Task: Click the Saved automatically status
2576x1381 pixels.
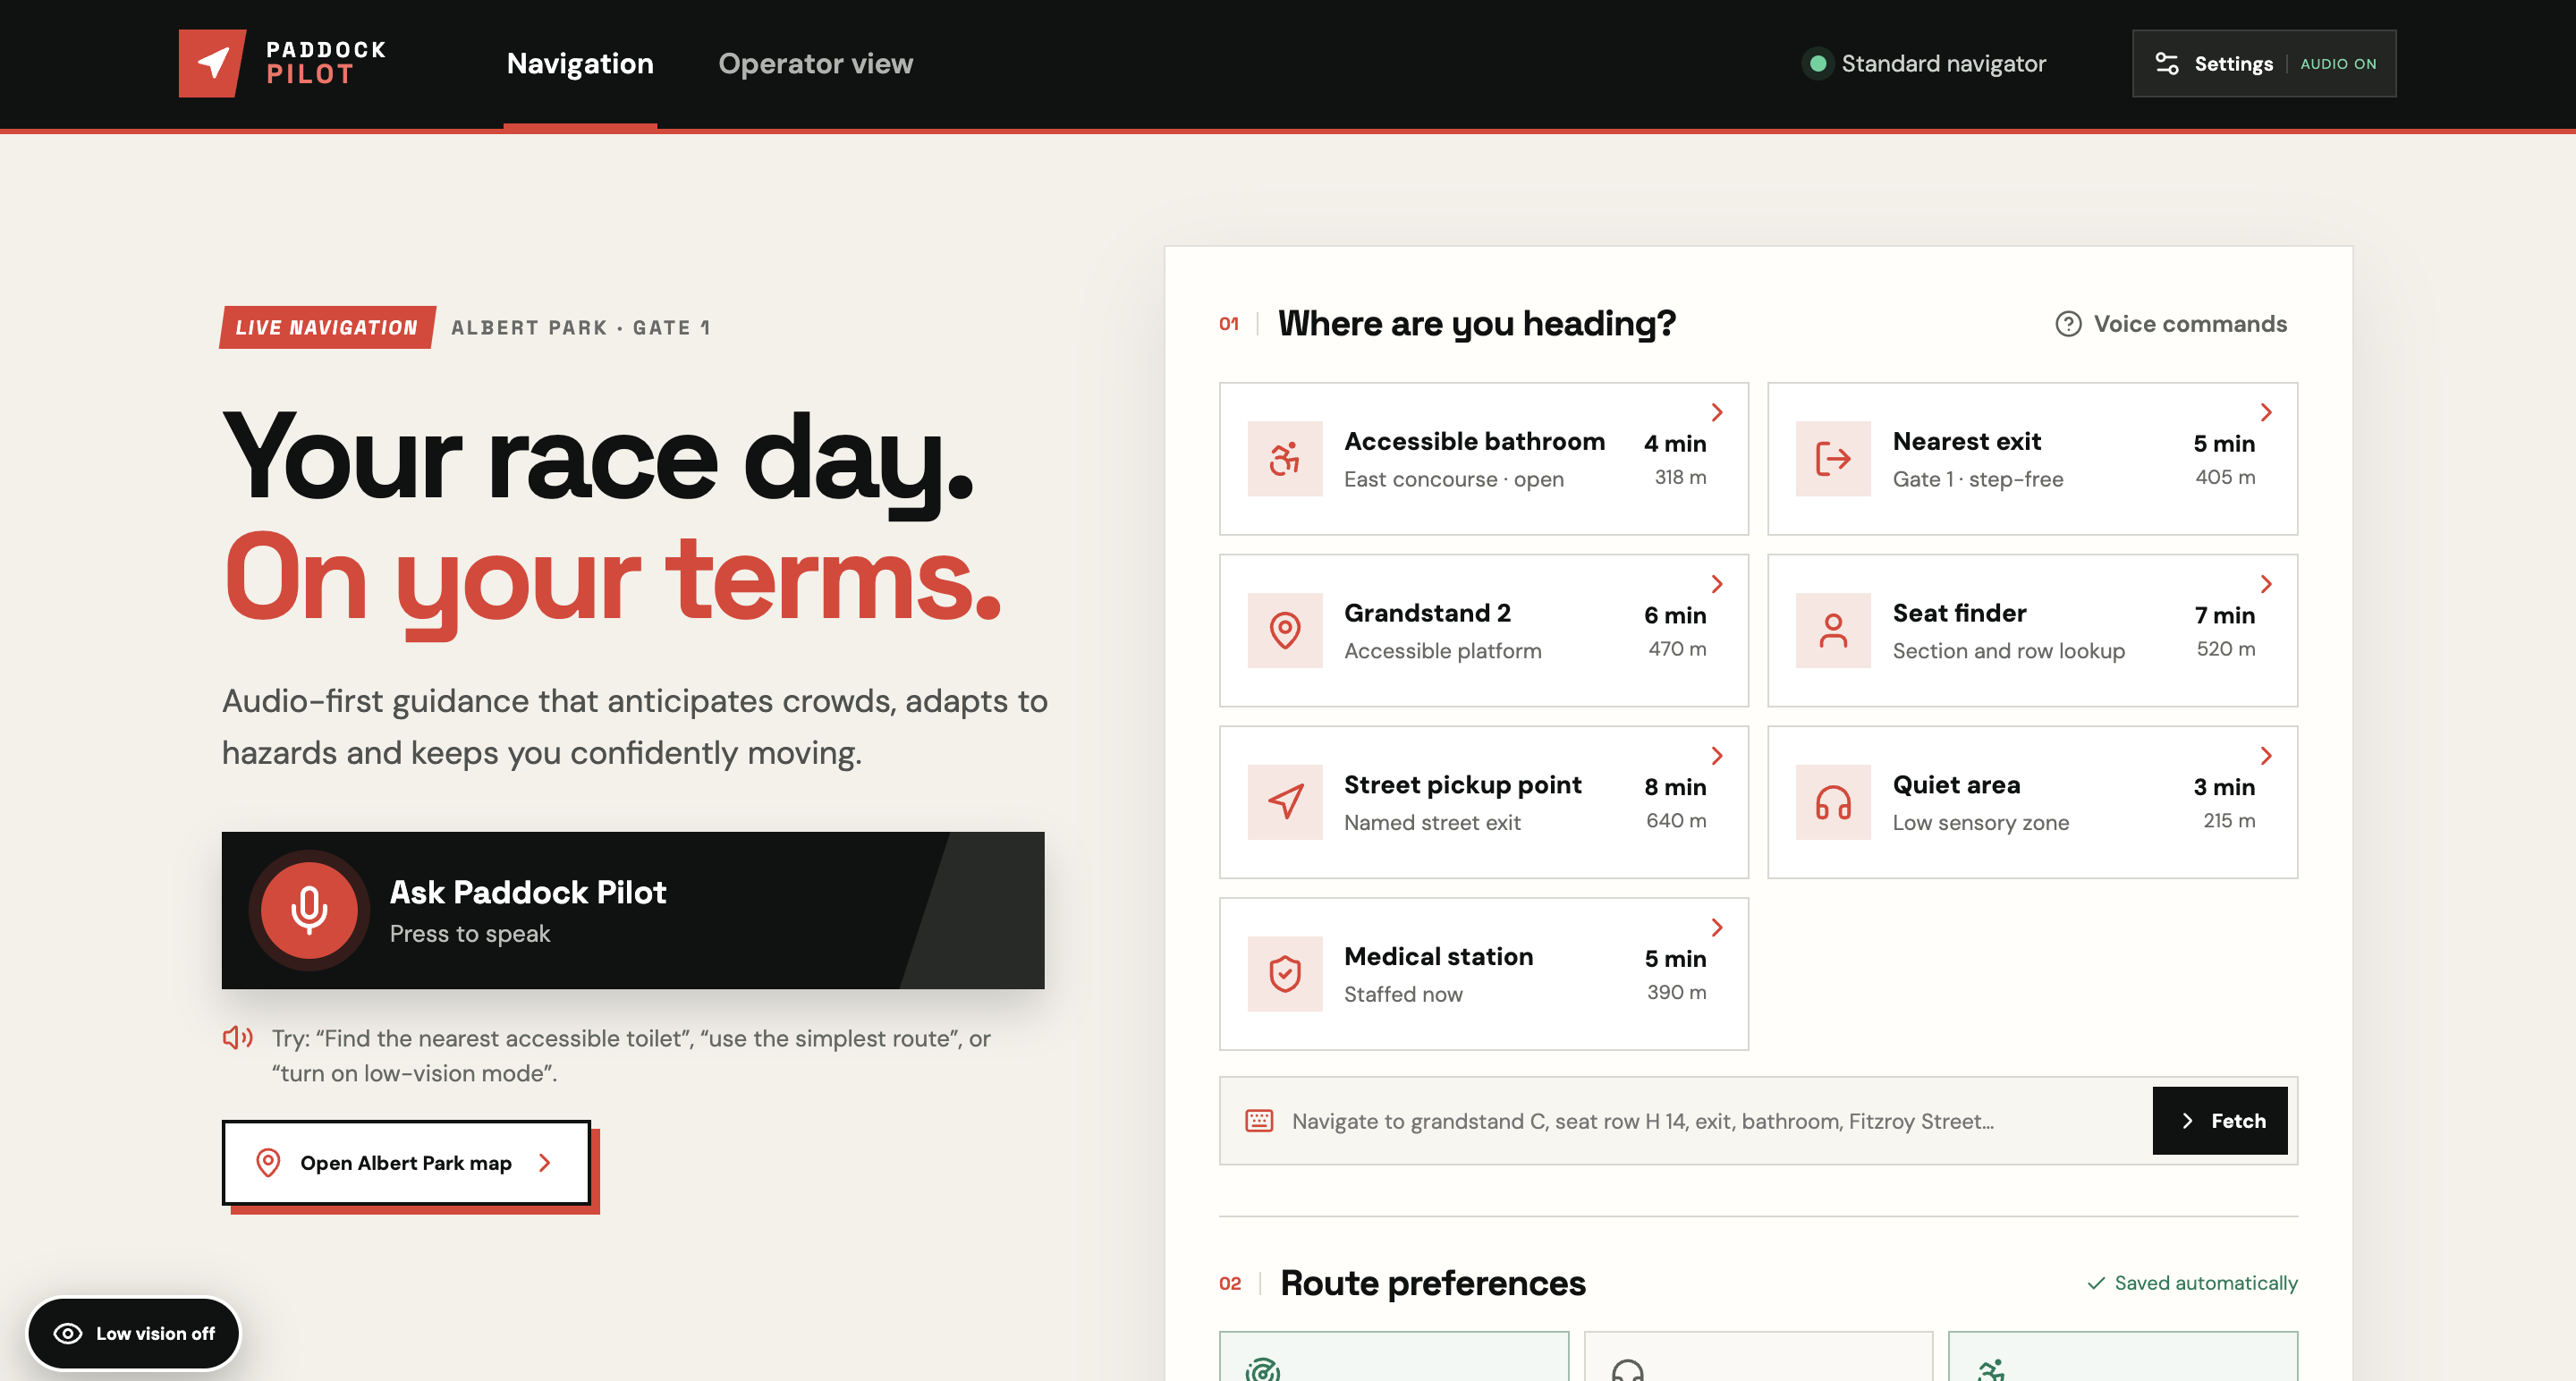Action: pyautogui.click(x=2192, y=1283)
